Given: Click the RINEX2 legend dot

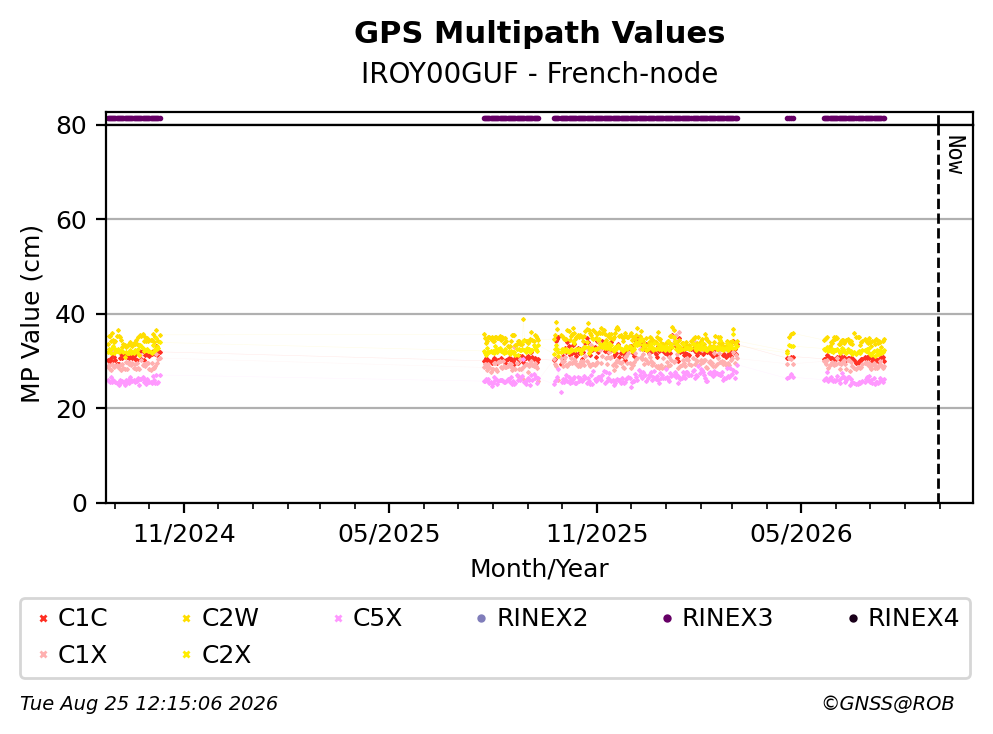Looking at the screenshot, I should 481,618.
